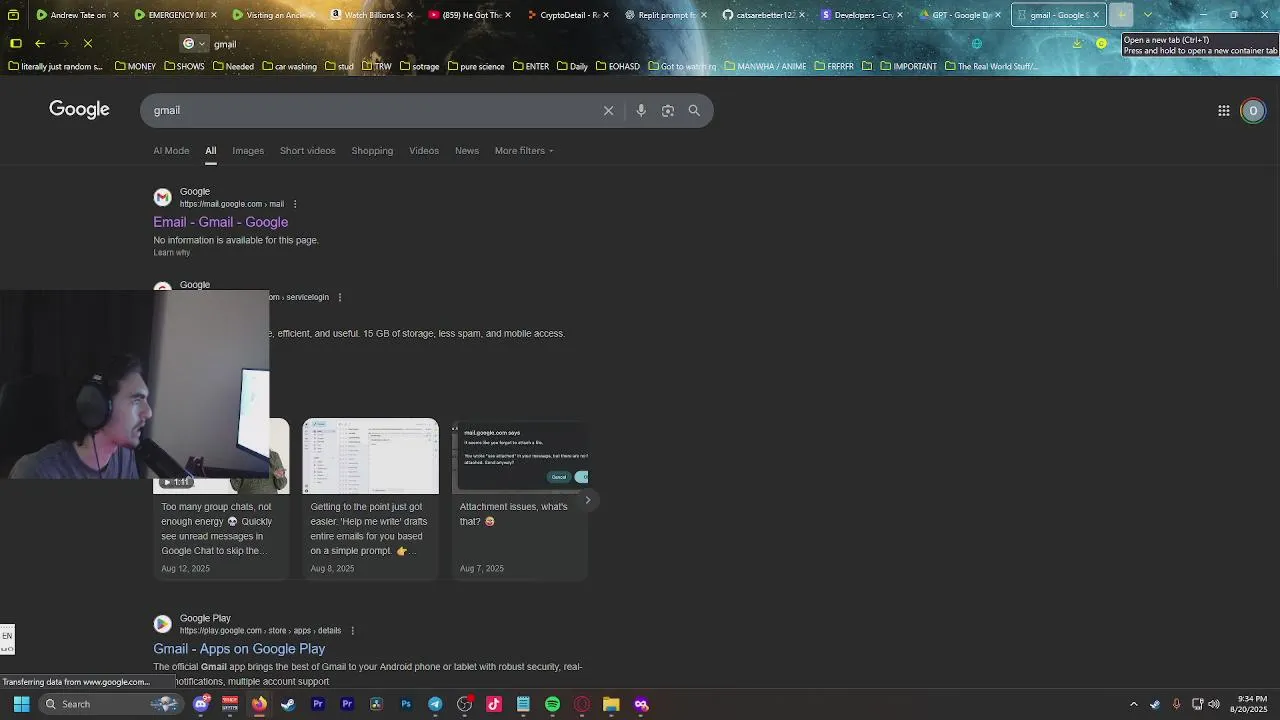The height and width of the screenshot is (720, 1280).
Task: Open three-dot menu for Email - Gmail result
Action: [294, 204]
